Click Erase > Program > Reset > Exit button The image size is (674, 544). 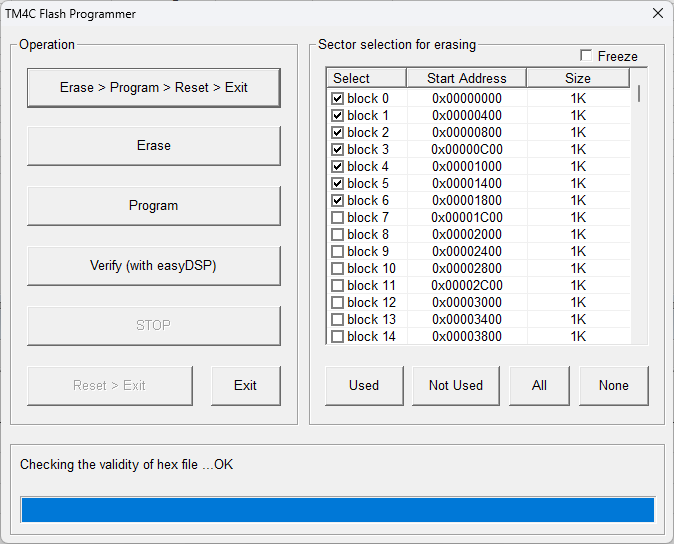tap(154, 88)
